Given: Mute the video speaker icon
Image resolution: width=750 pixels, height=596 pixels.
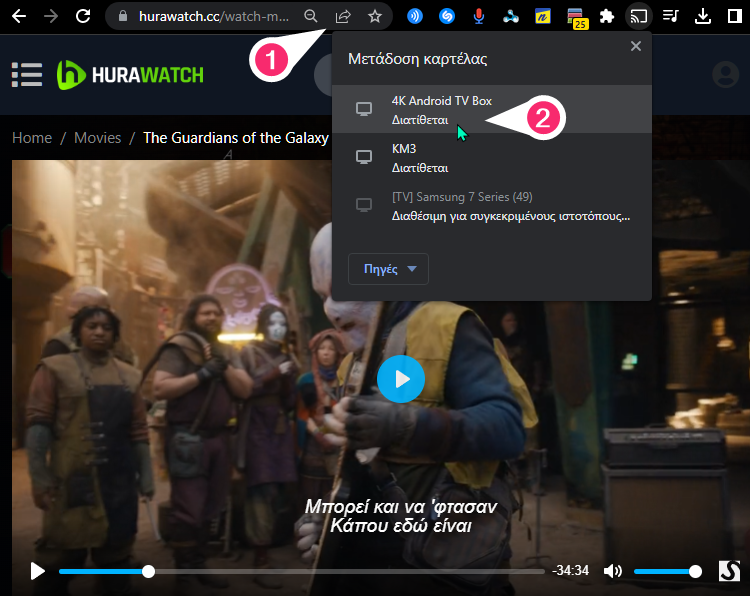Looking at the screenshot, I should click(613, 571).
